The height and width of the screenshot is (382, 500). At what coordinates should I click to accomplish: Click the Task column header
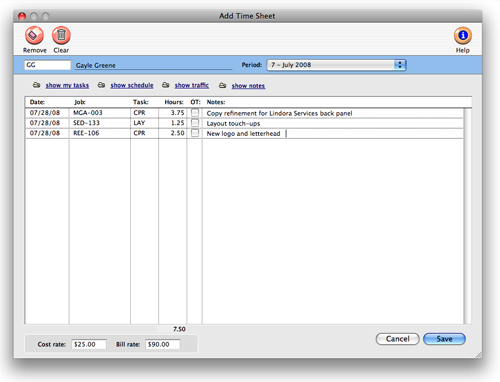pos(140,102)
